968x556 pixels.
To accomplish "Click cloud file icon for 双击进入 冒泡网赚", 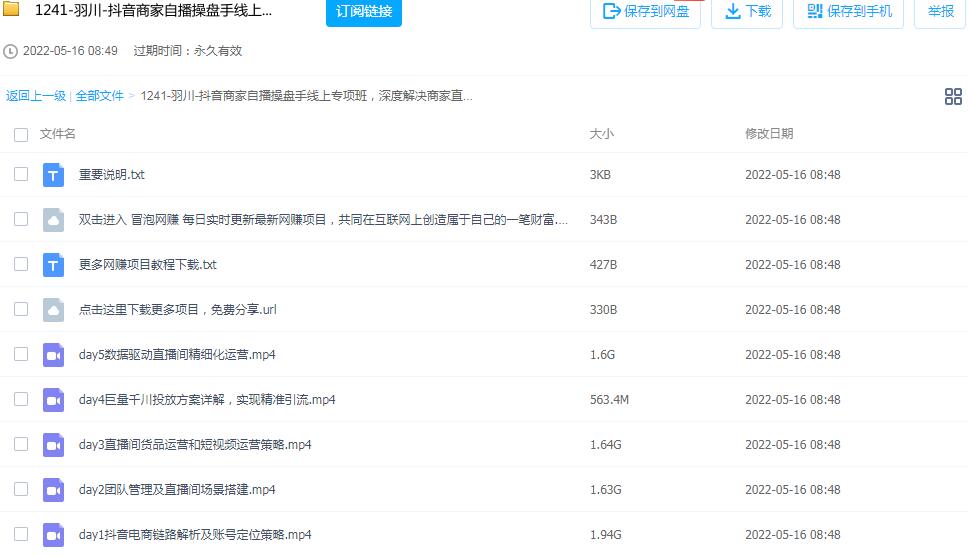I will pyautogui.click(x=53, y=220).
